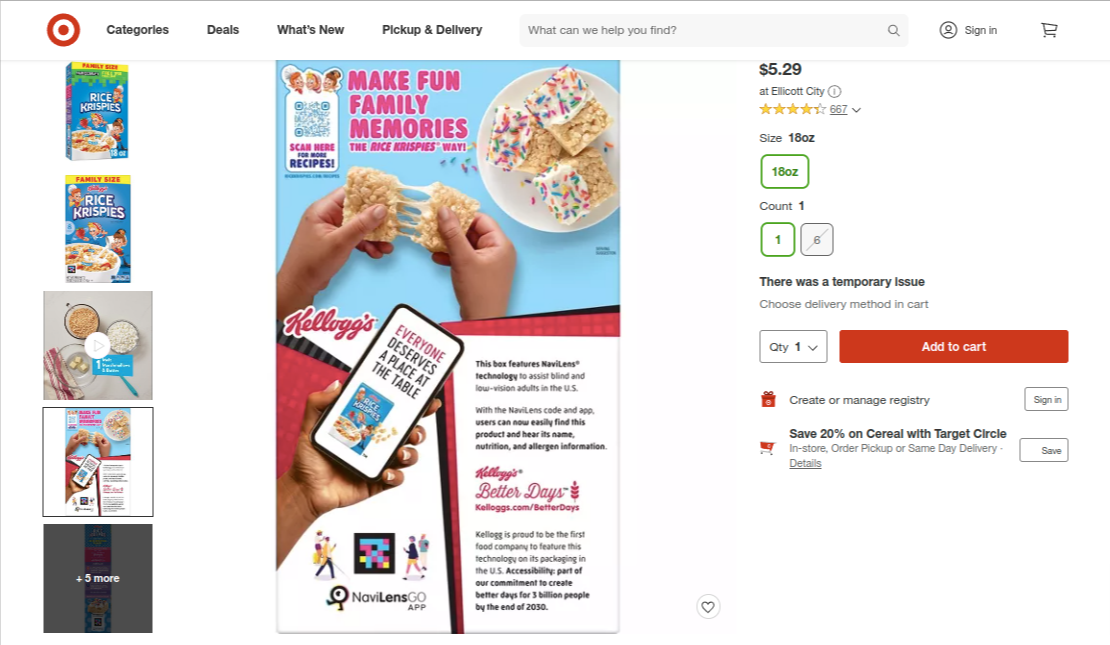Select the 18oz size option

click(x=784, y=171)
